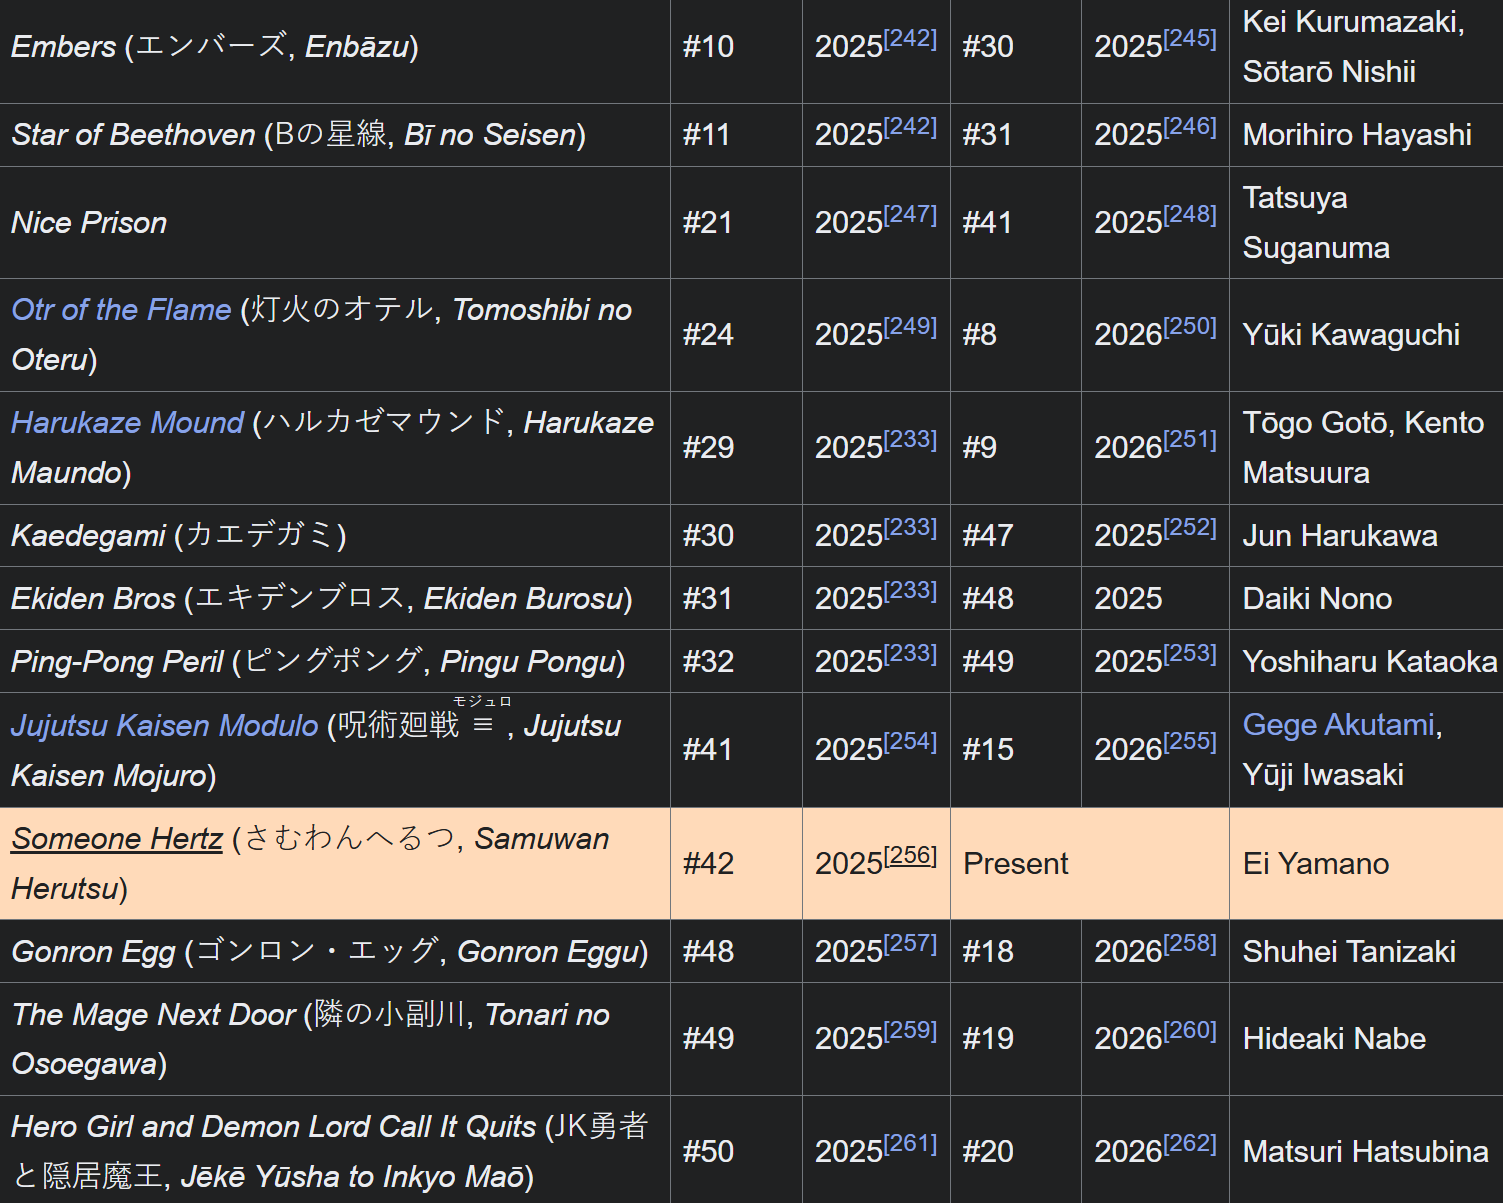1503x1203 pixels.
Task: Jump to citation [259] in Mage Next Door row
Action: click(910, 1031)
